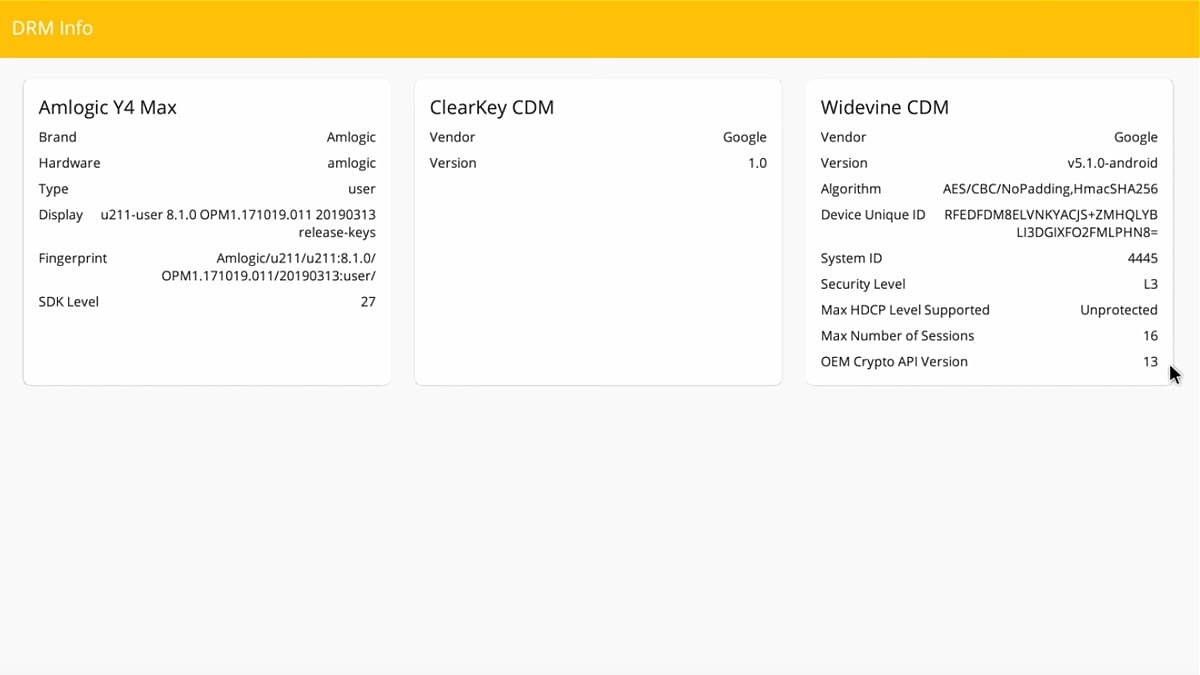Image resolution: width=1200 pixels, height=675 pixels.
Task: Click the Security Level label
Action: coord(863,284)
